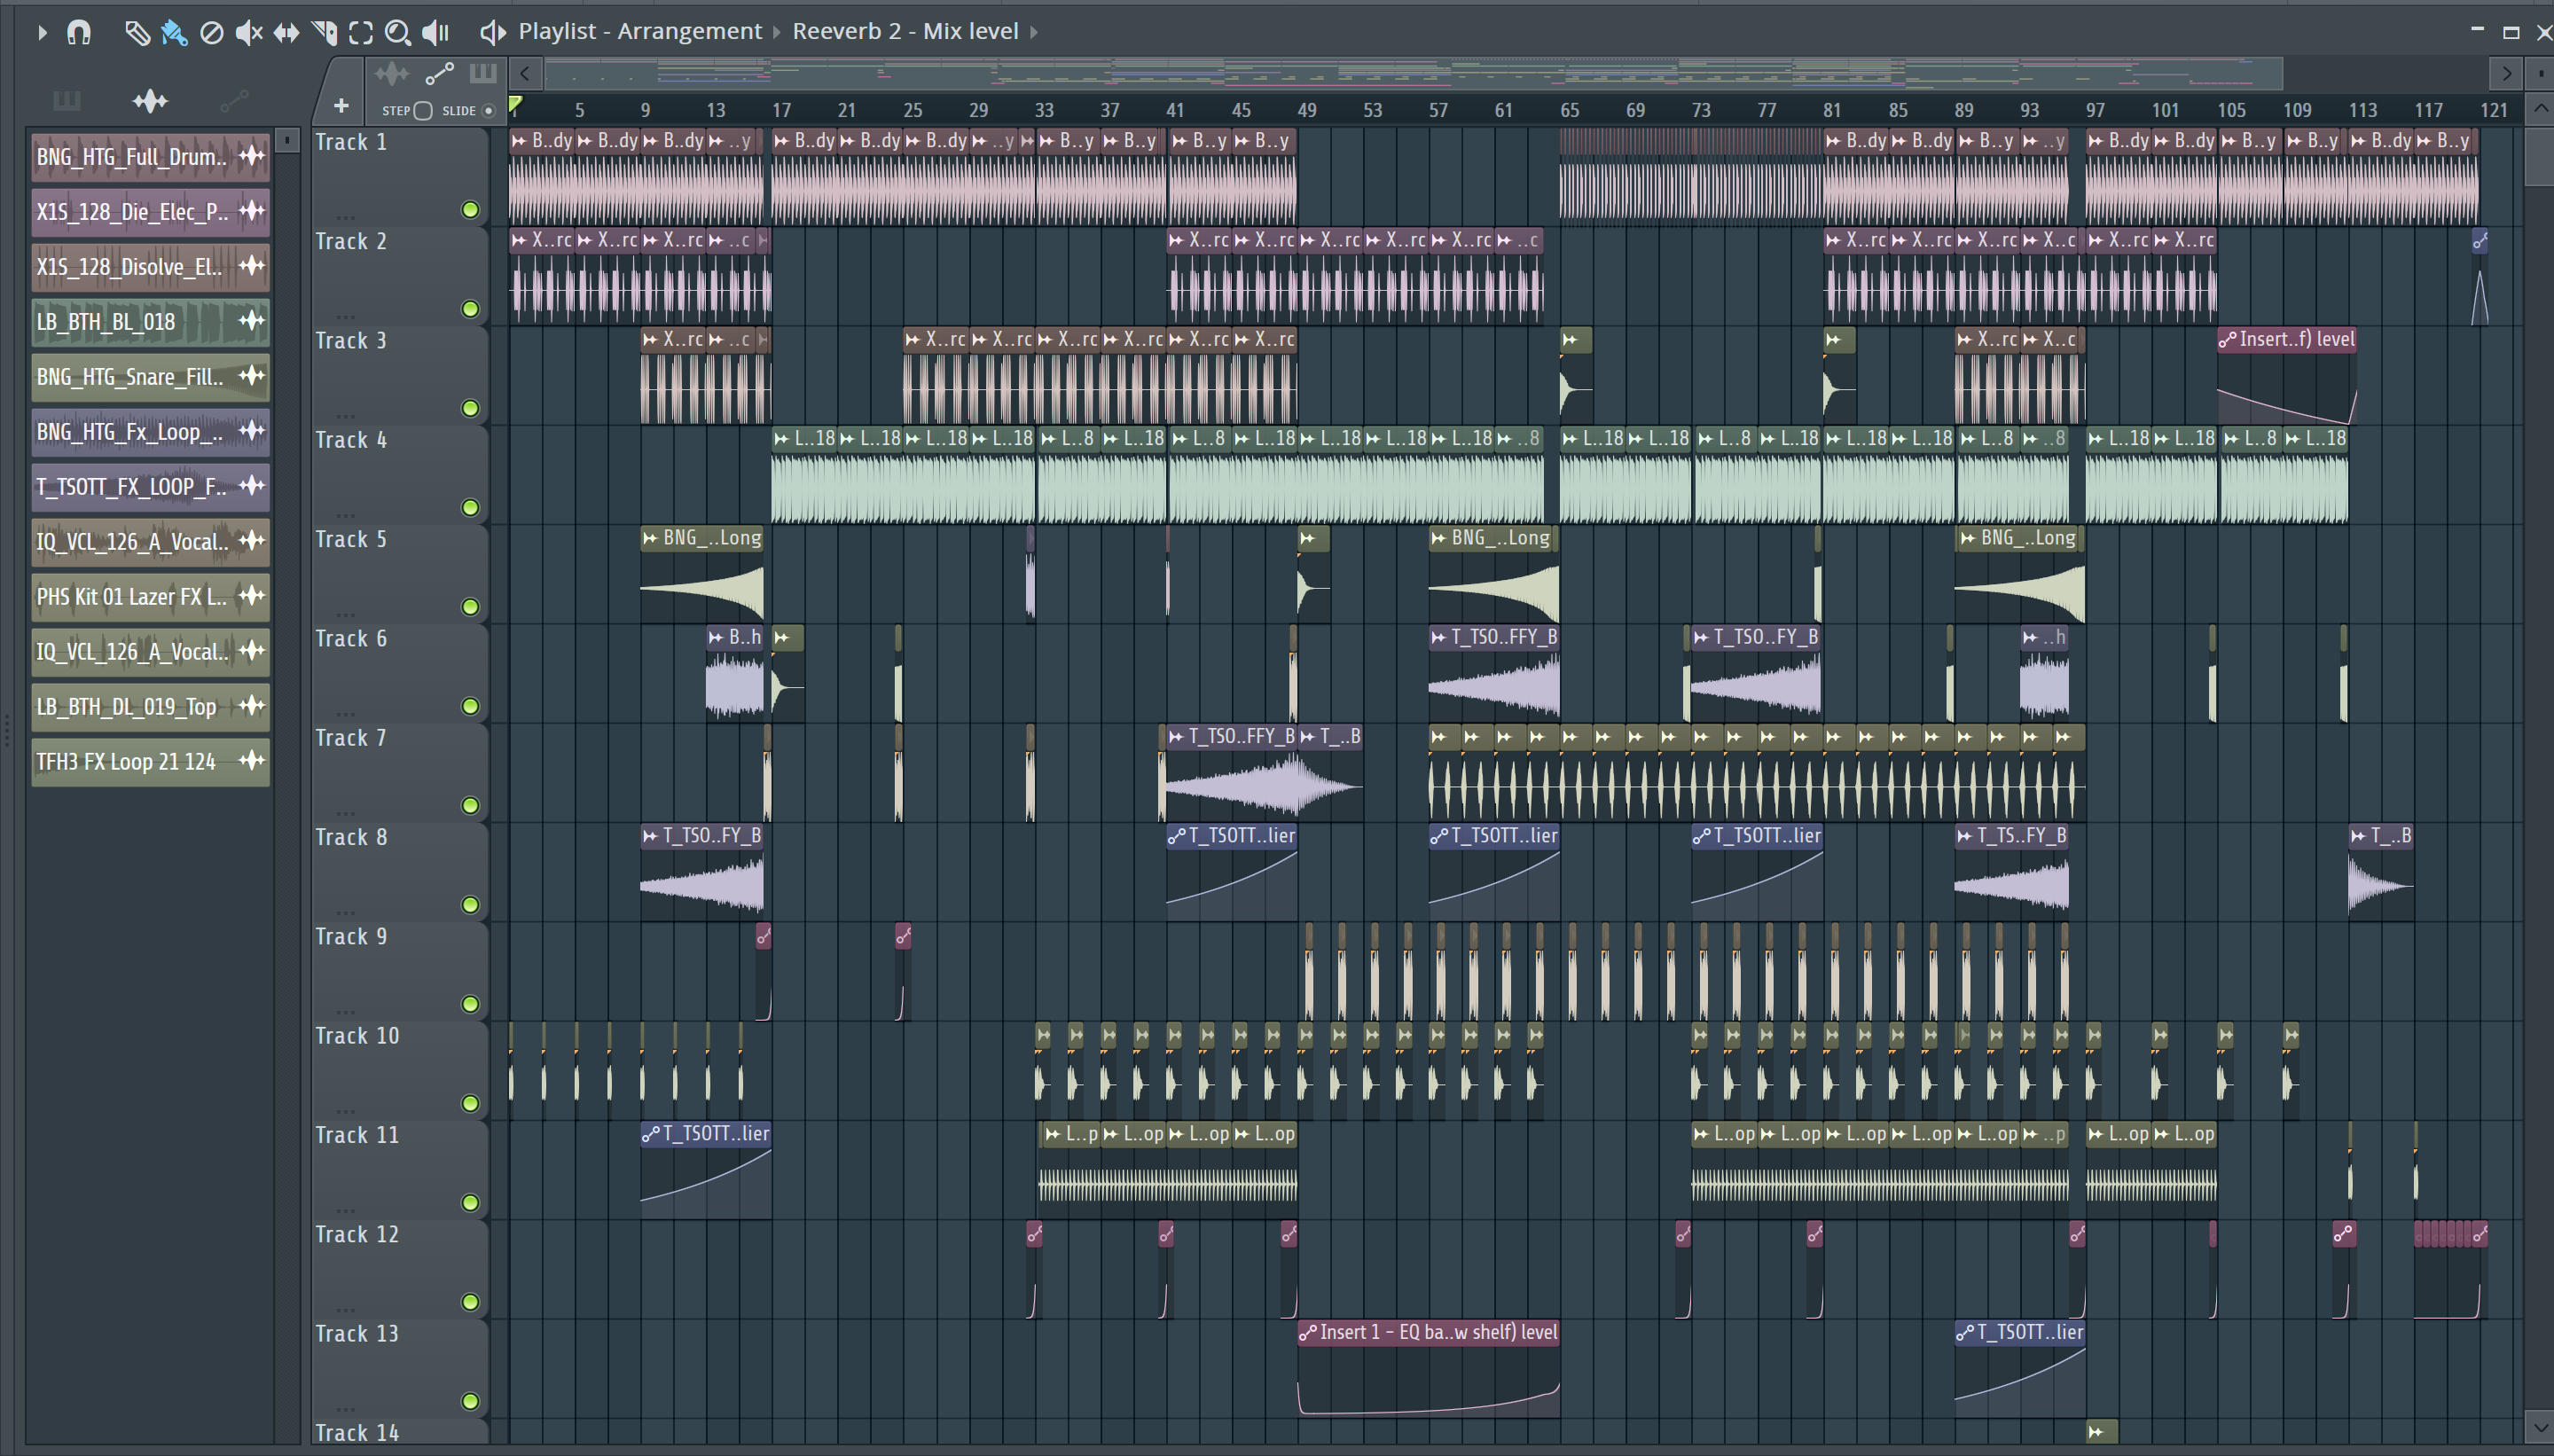Select the Zoom tool

398,32
